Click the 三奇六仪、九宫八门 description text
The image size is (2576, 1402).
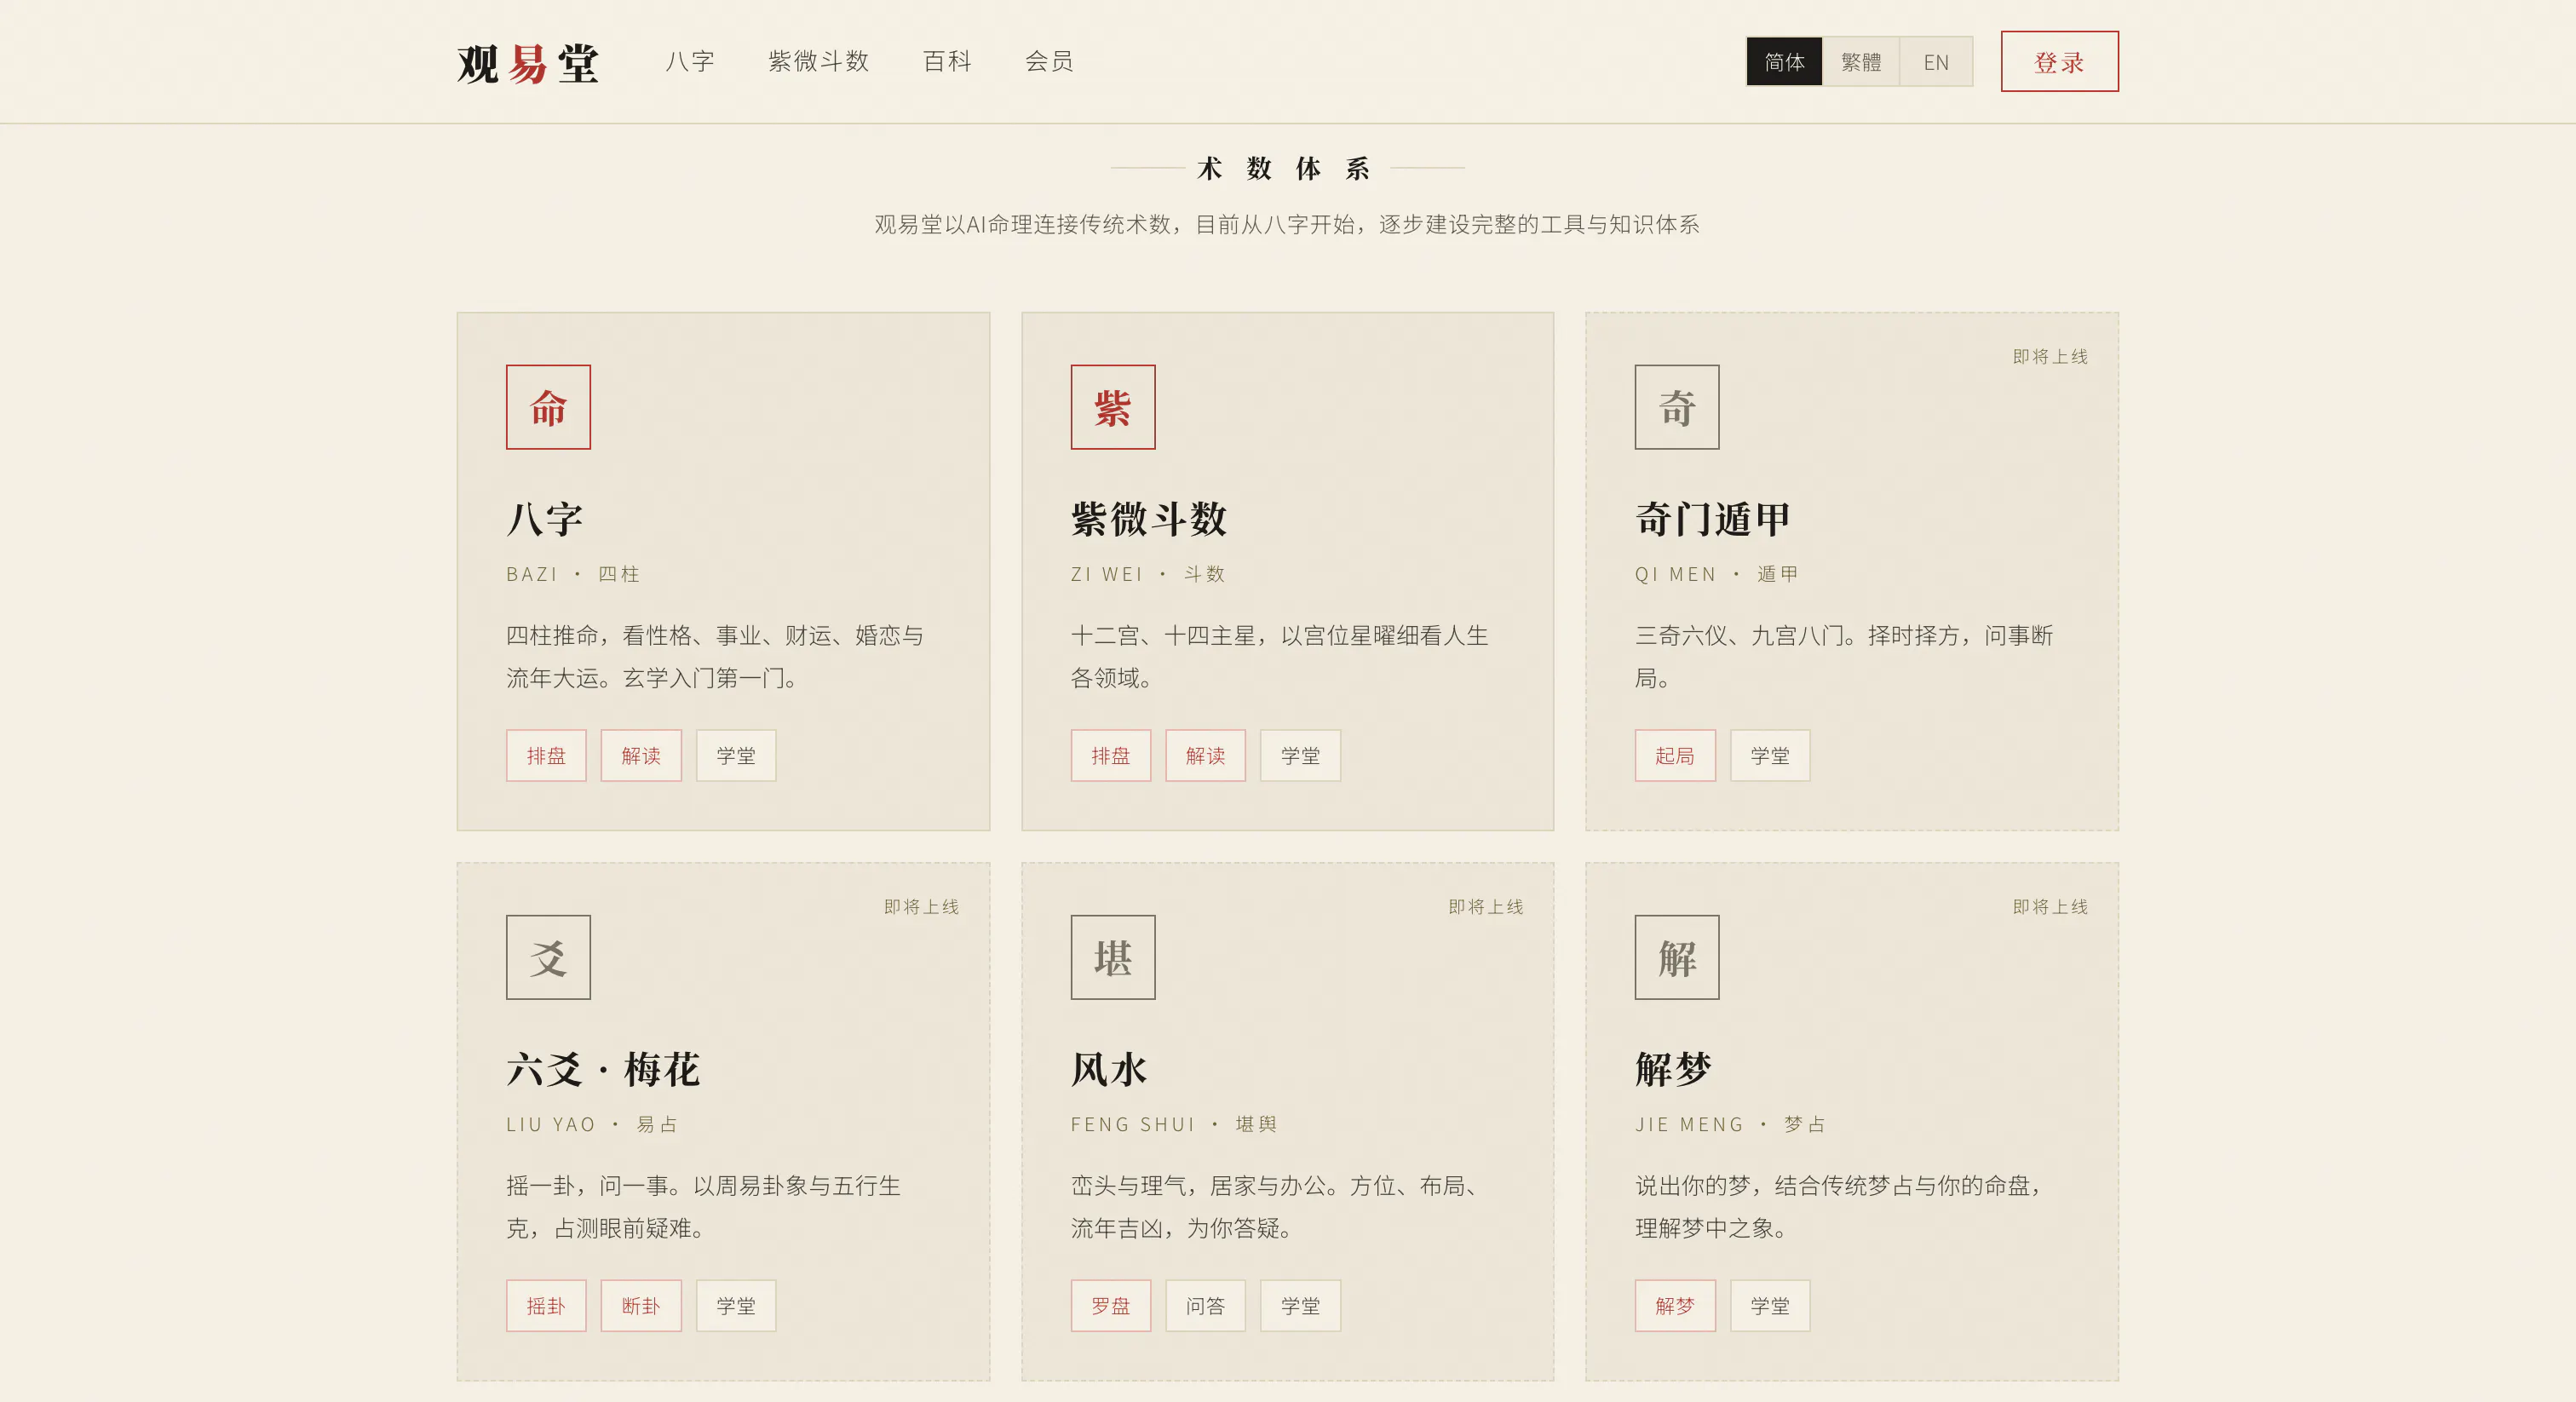pos(1844,657)
